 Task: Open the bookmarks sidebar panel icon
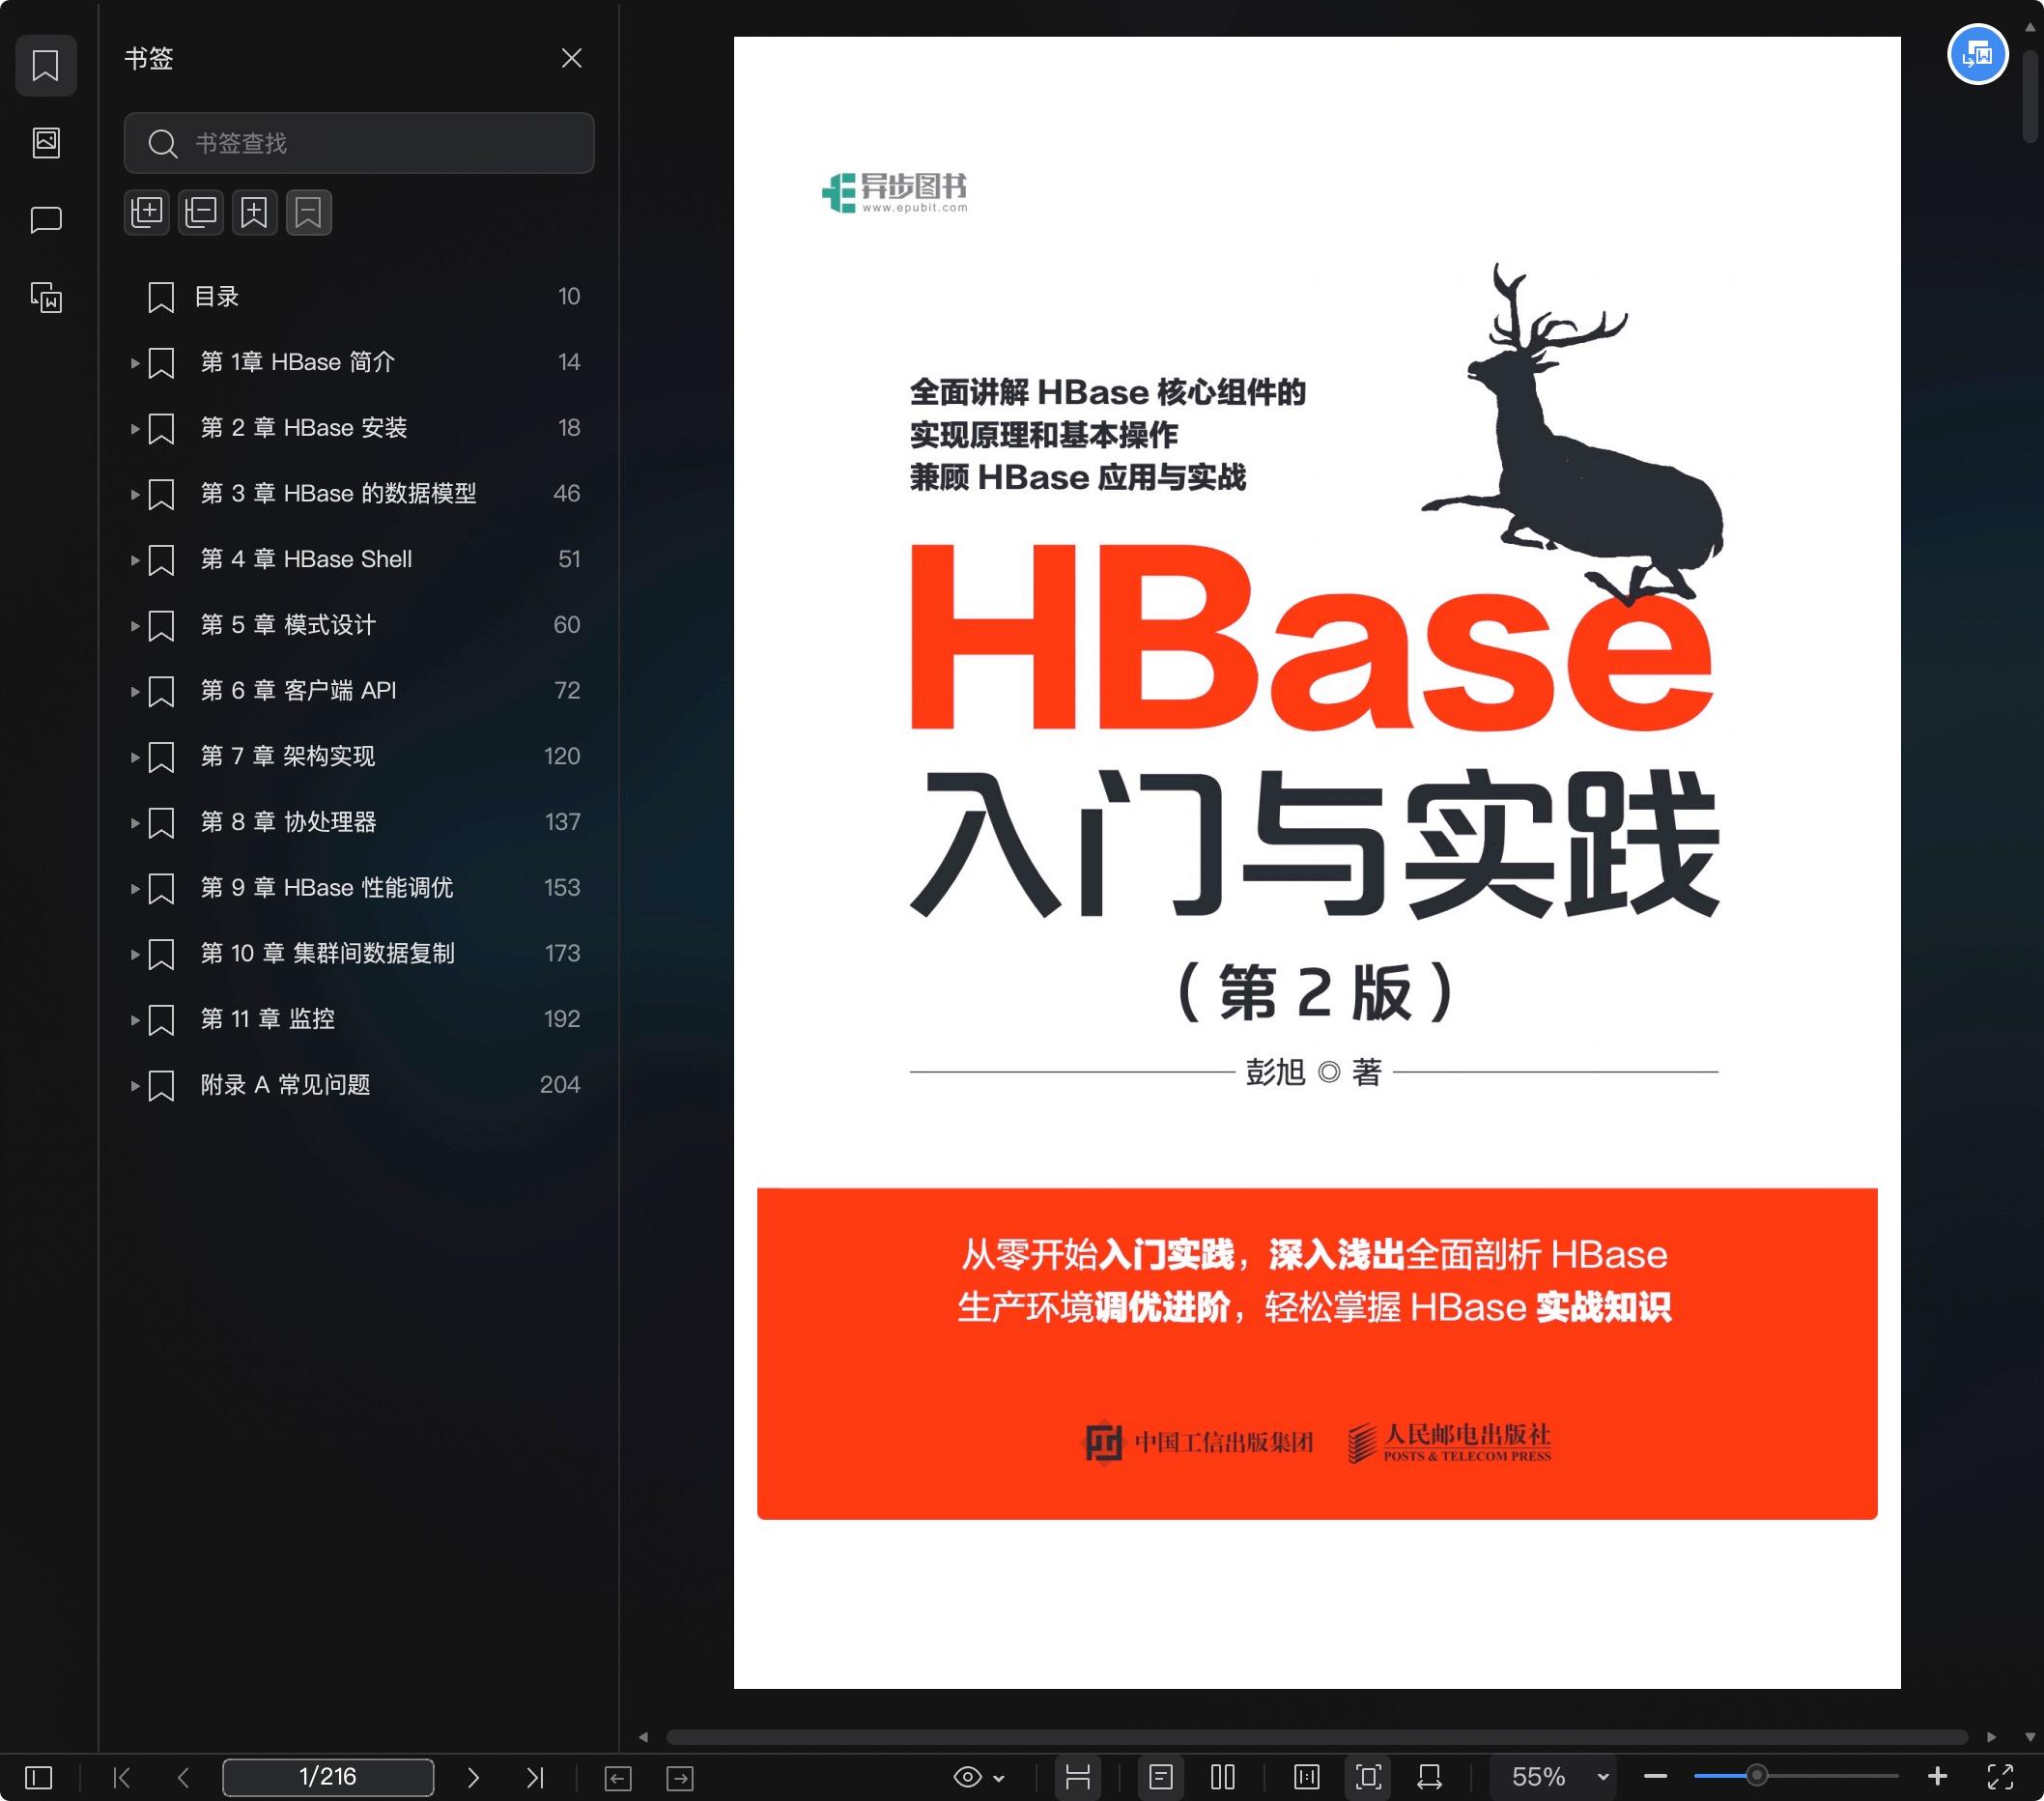pos(46,66)
